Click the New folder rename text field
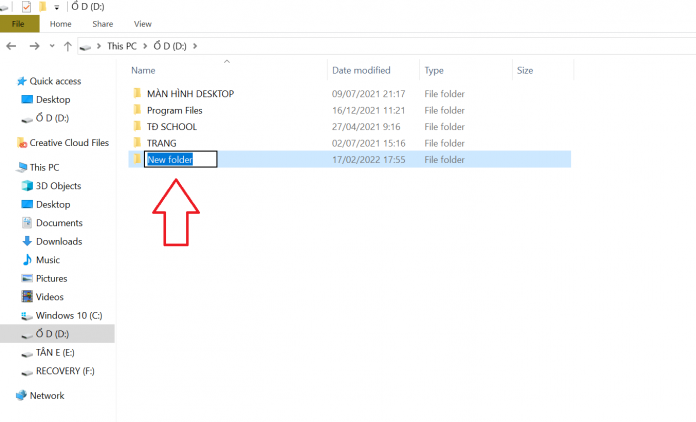696x422 pixels. tap(180, 160)
